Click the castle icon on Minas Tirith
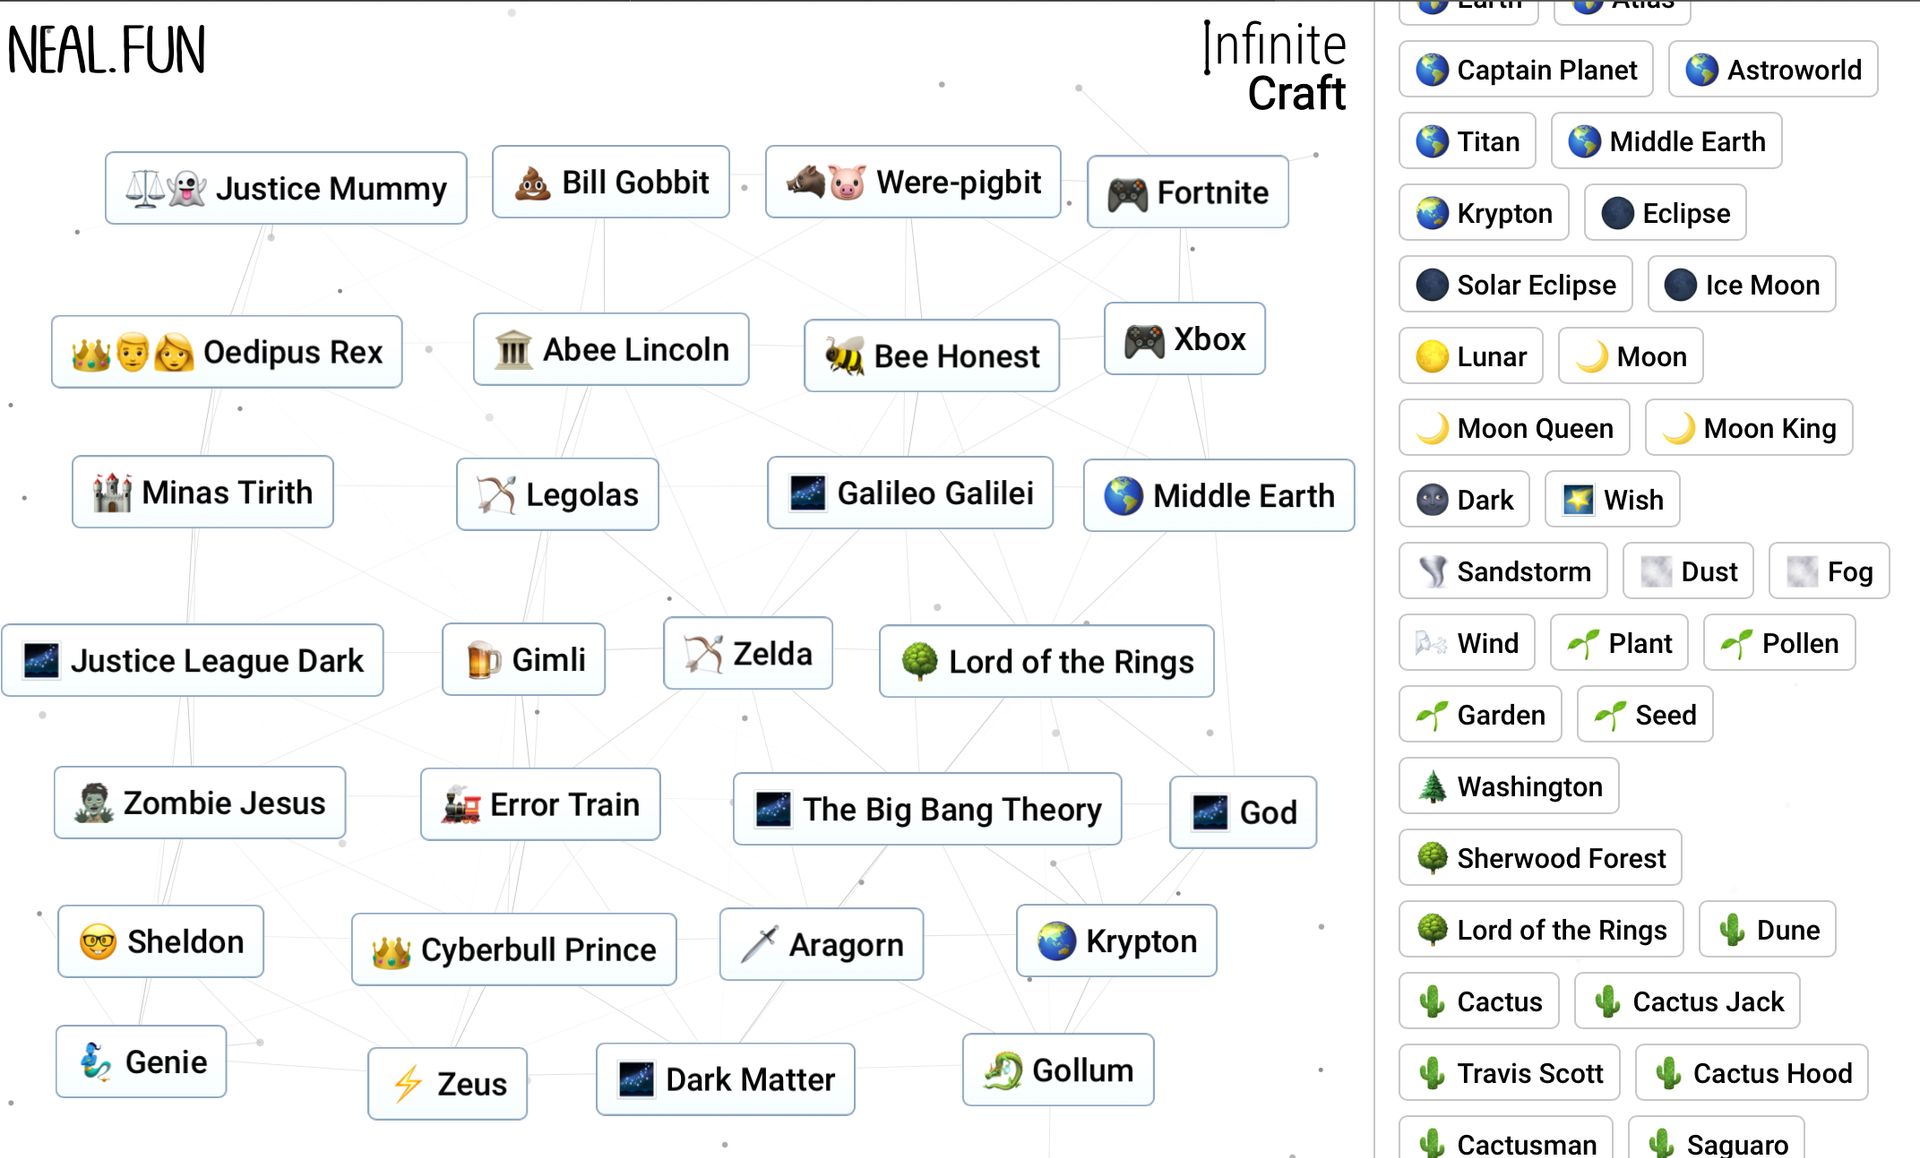1920x1158 pixels. pyautogui.click(x=112, y=493)
